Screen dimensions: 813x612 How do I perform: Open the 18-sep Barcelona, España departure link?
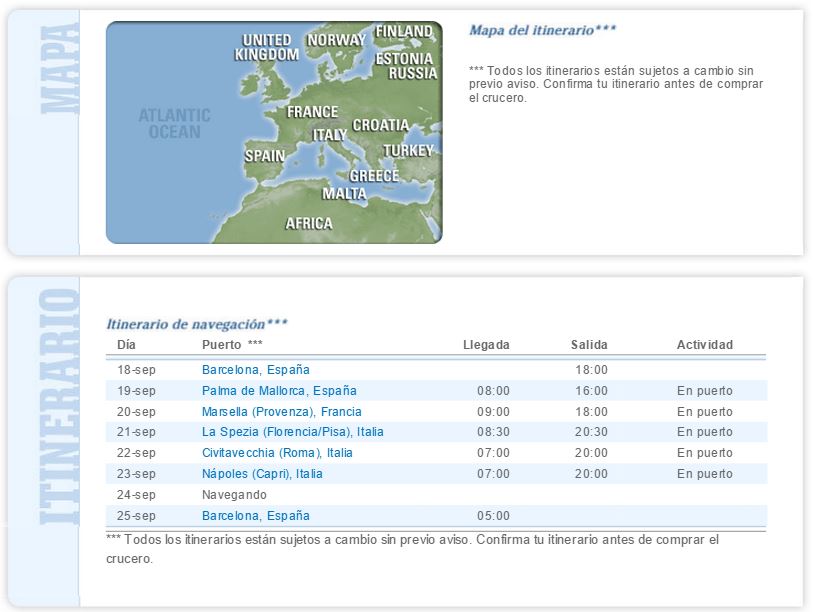point(256,370)
